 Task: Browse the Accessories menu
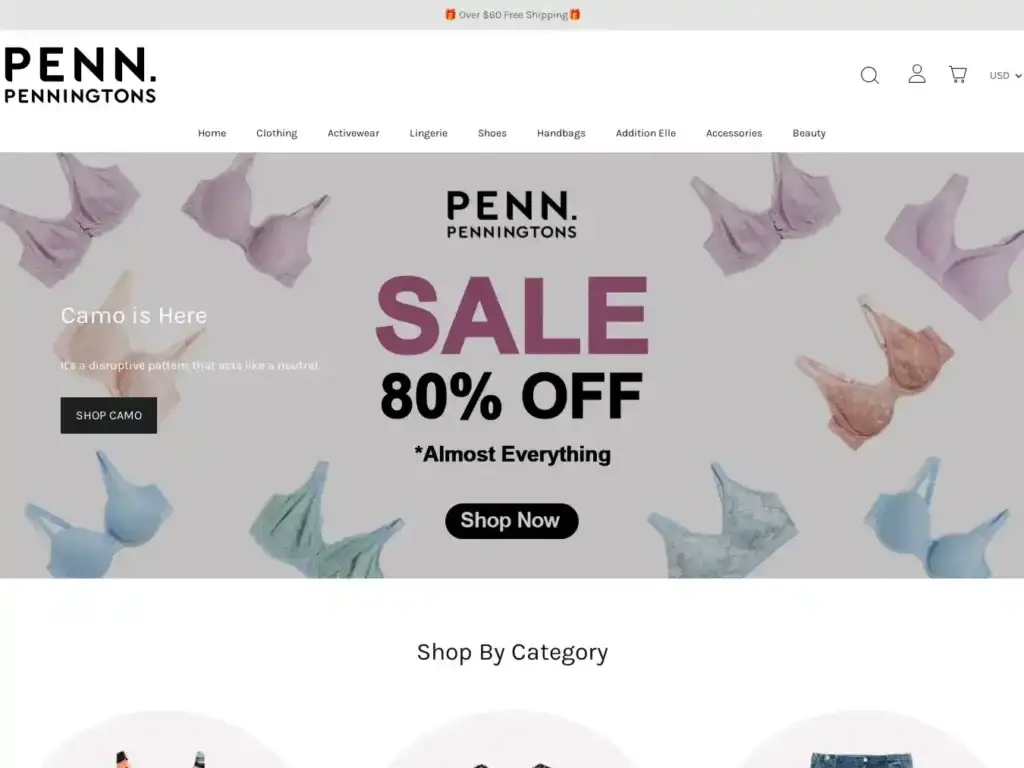pyautogui.click(x=733, y=133)
